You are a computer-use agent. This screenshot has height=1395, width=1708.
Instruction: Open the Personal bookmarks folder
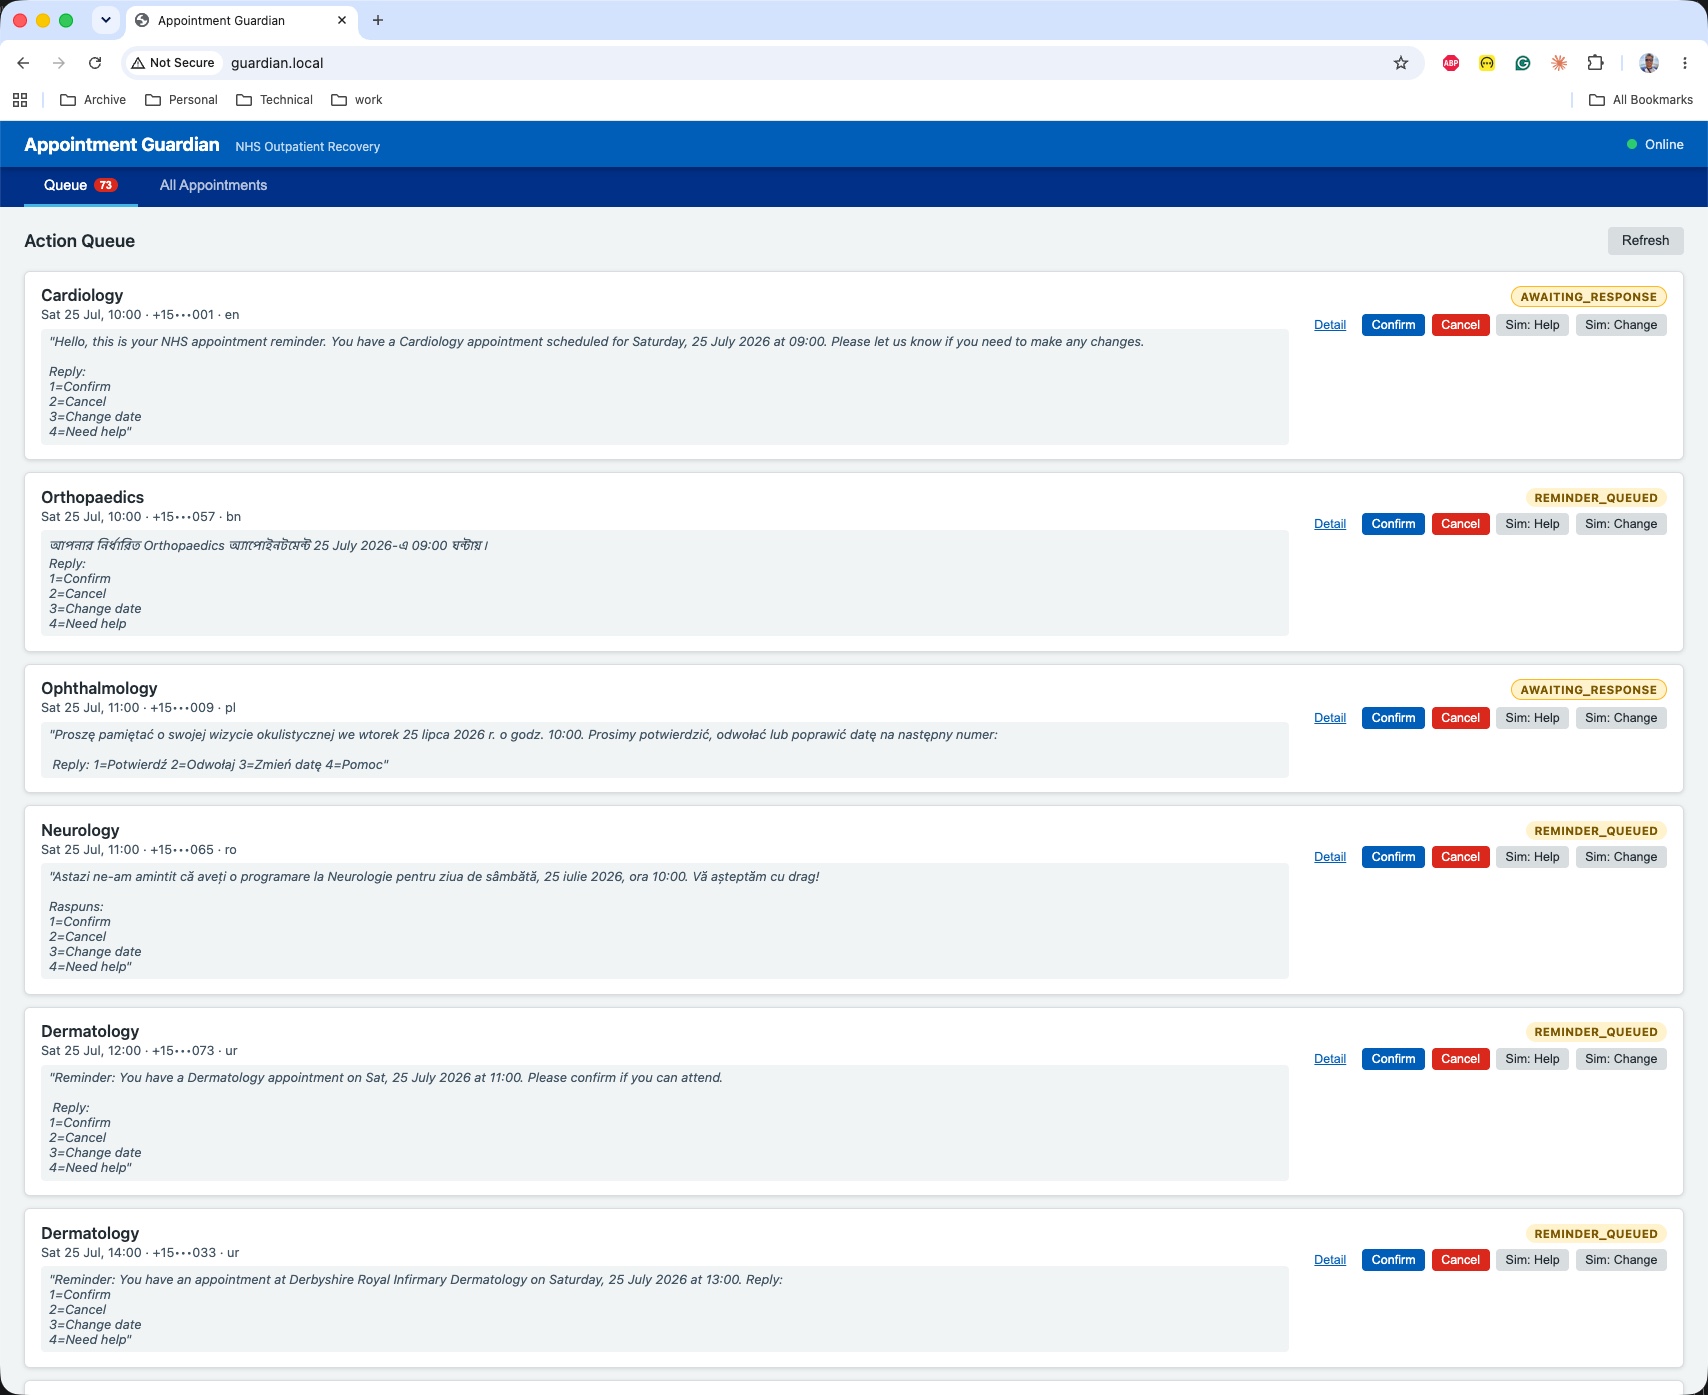click(x=181, y=100)
